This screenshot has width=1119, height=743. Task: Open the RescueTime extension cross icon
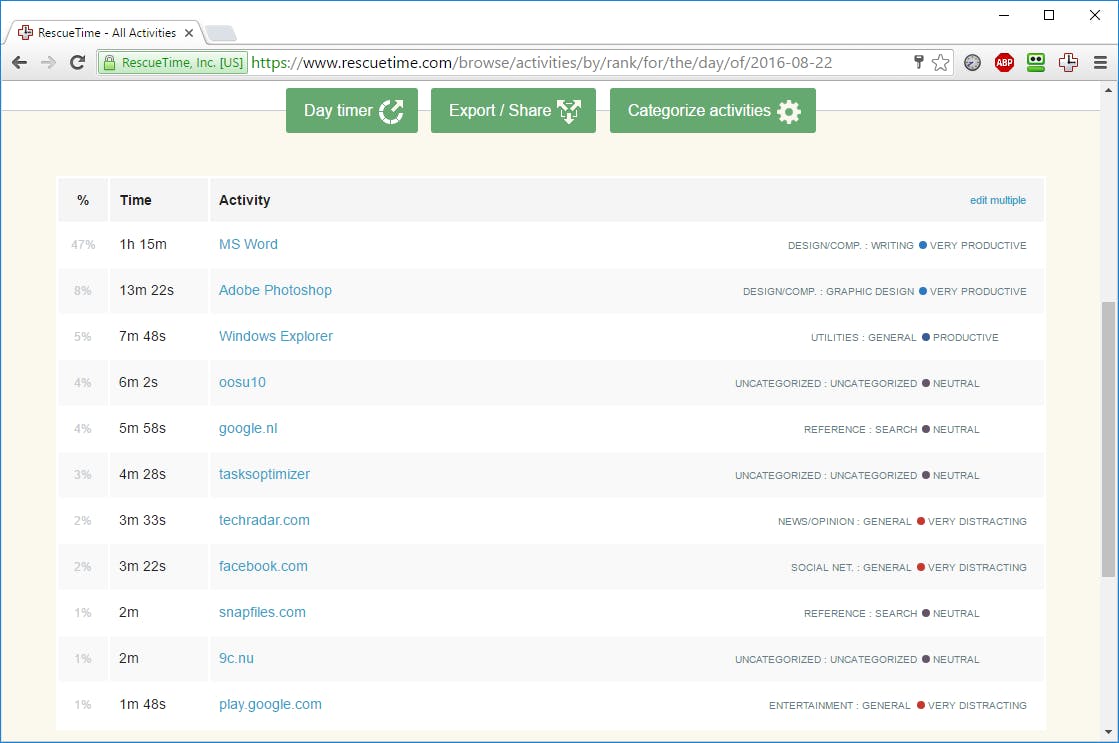[x=1068, y=63]
